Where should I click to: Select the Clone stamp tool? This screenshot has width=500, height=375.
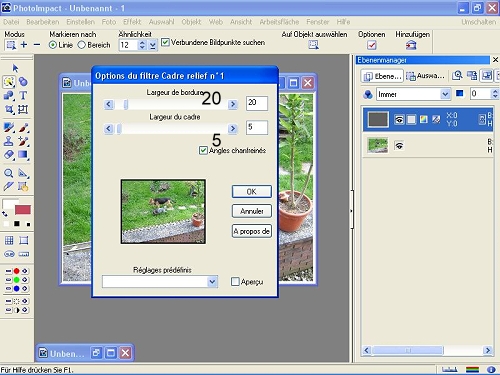9,141
